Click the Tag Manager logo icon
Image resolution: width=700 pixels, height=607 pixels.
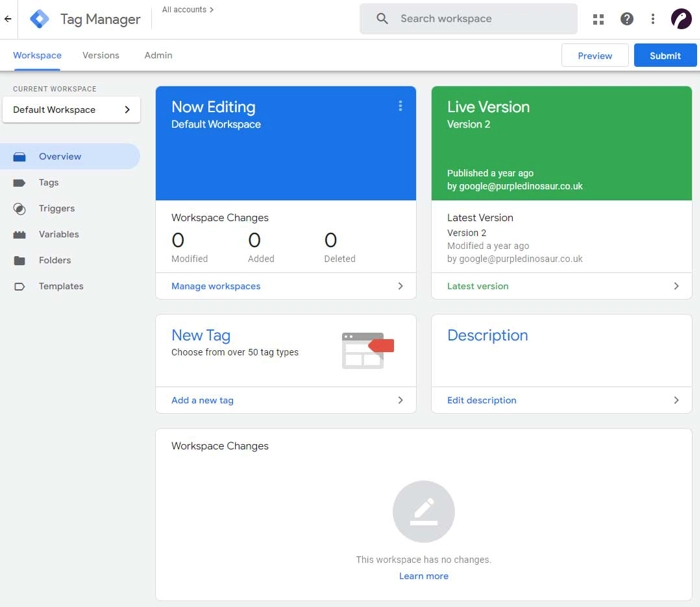tap(39, 19)
